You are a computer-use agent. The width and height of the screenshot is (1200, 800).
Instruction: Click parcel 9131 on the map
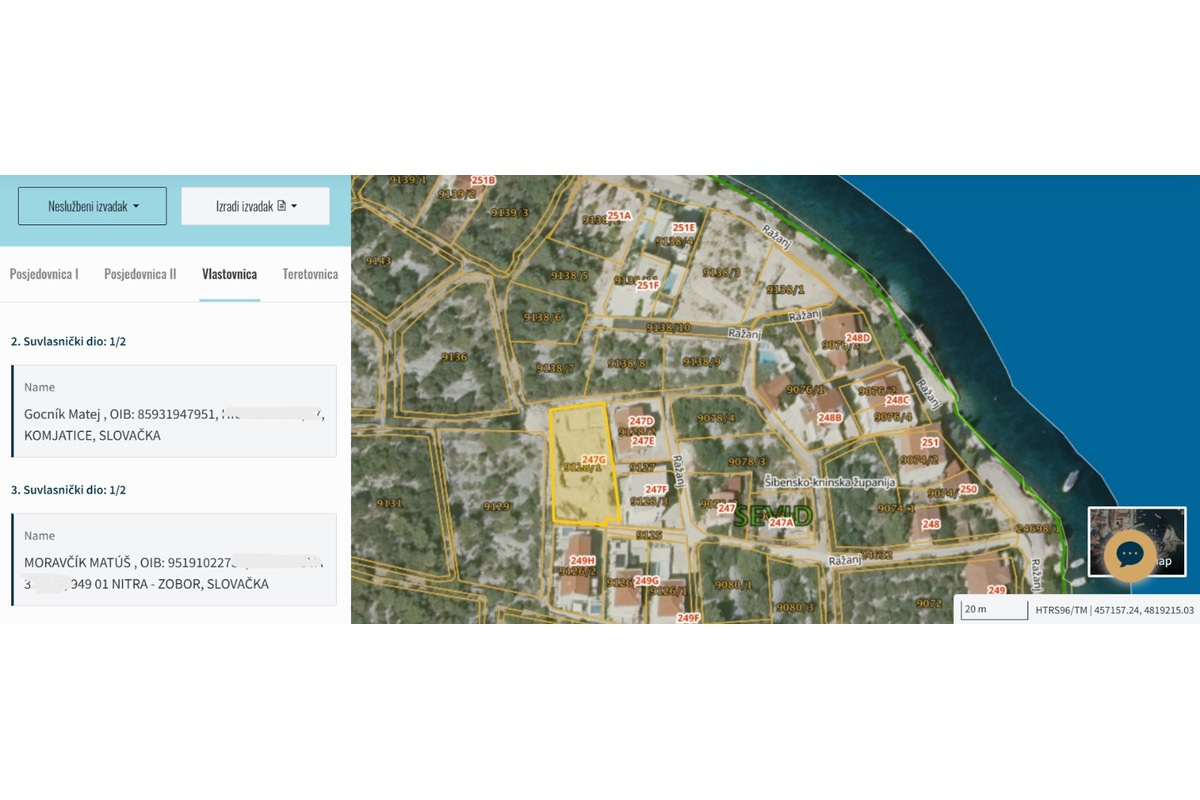click(x=389, y=504)
